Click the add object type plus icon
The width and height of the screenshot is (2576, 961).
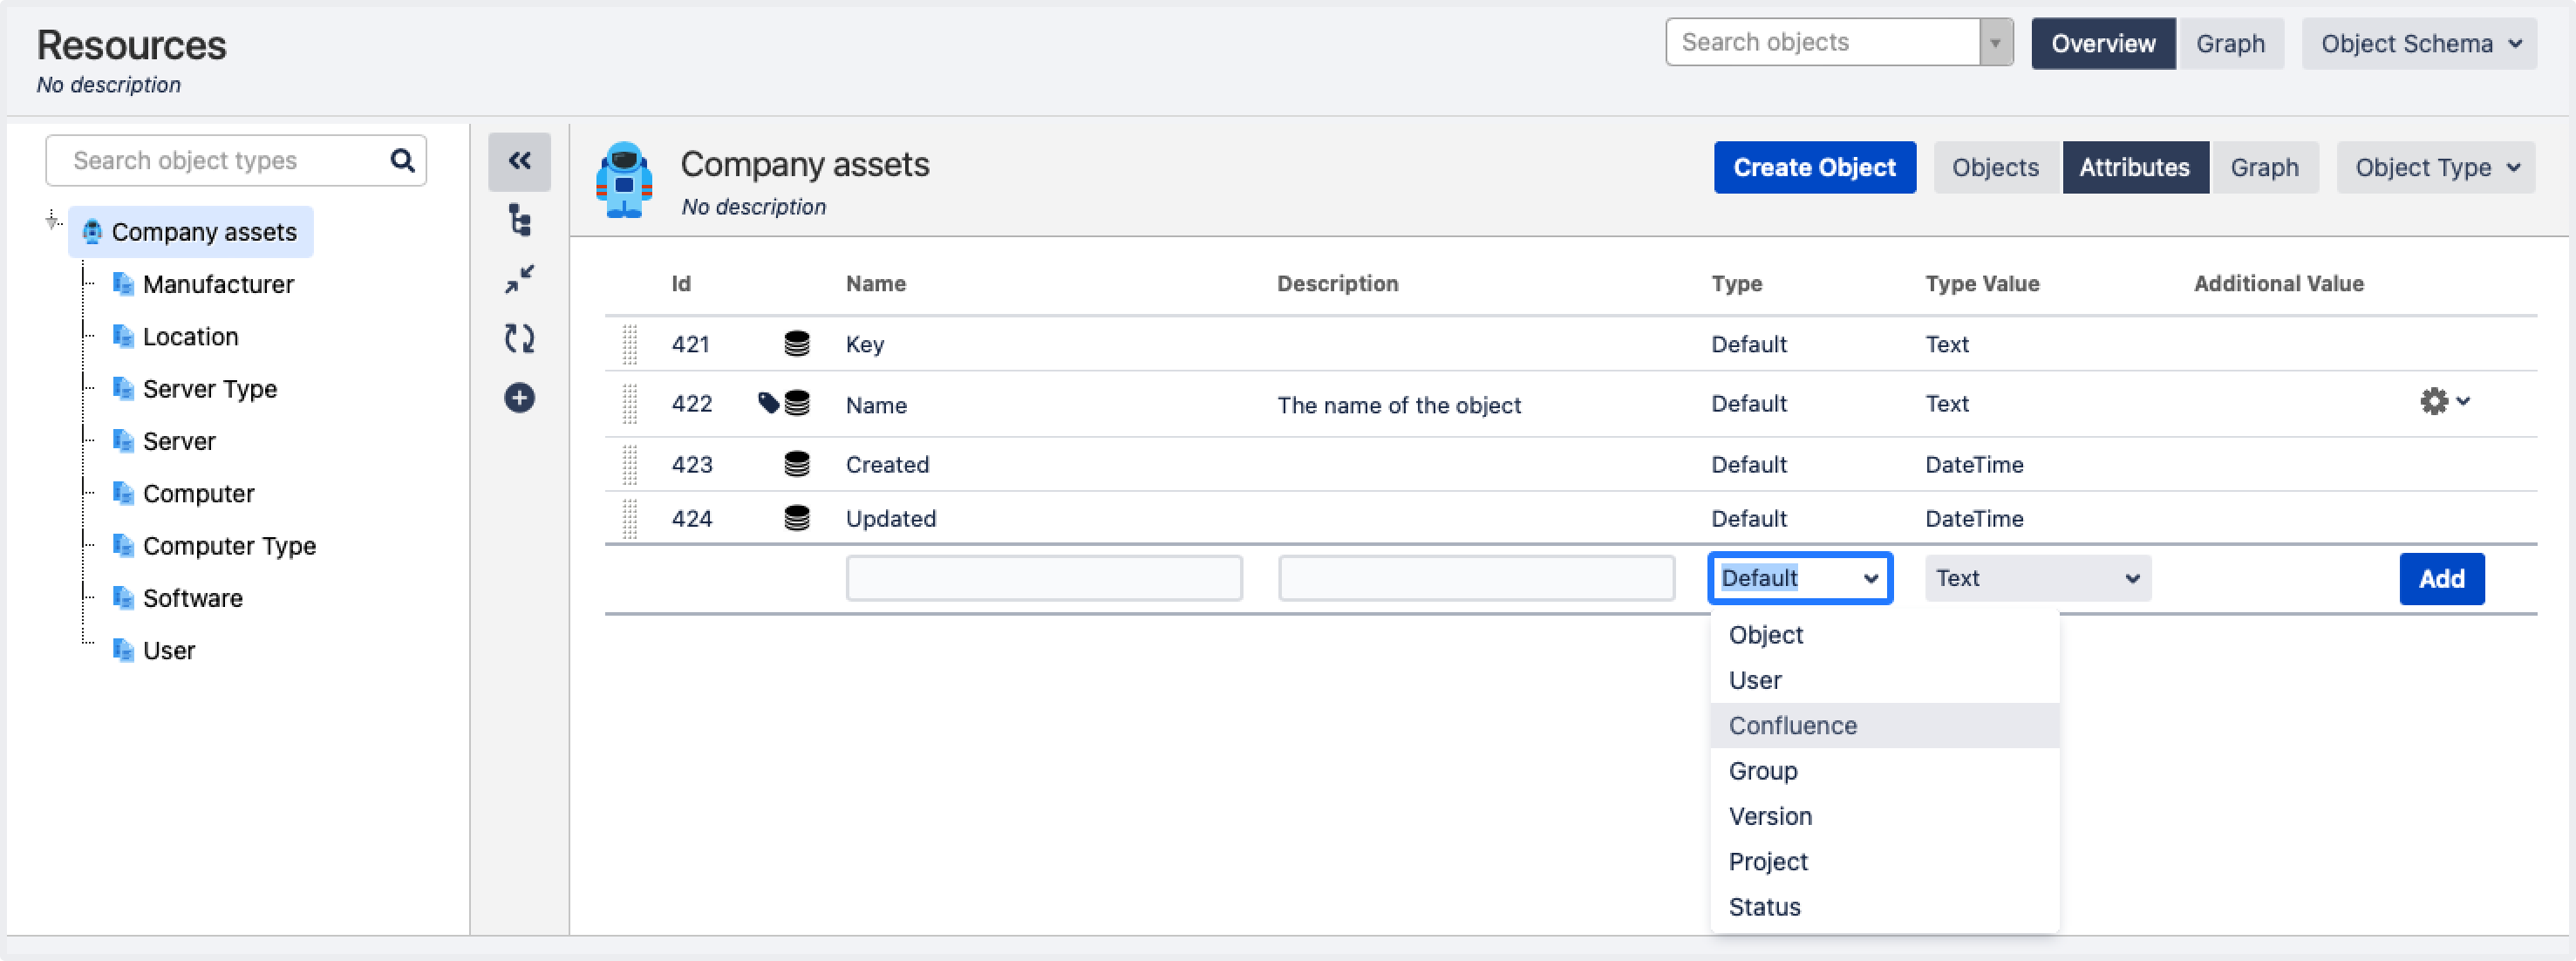(519, 398)
